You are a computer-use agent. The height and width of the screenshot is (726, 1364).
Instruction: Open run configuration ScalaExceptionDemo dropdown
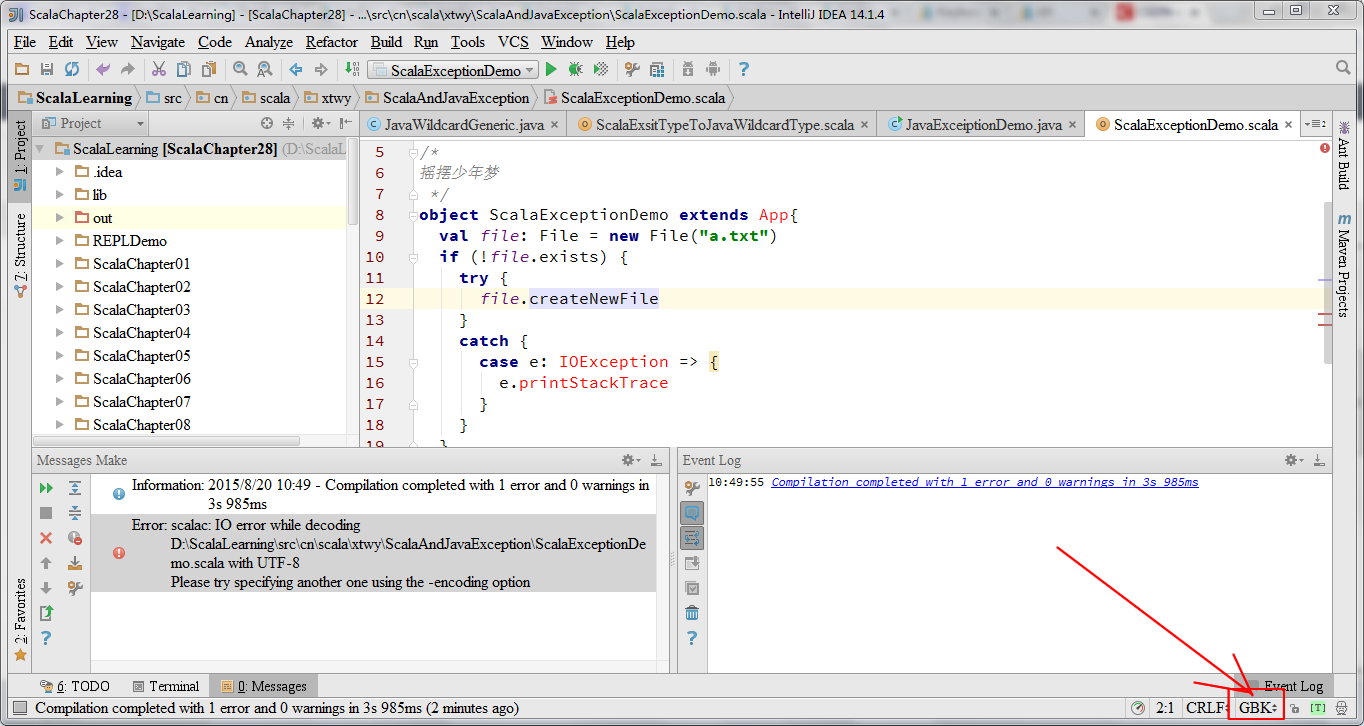click(x=453, y=69)
